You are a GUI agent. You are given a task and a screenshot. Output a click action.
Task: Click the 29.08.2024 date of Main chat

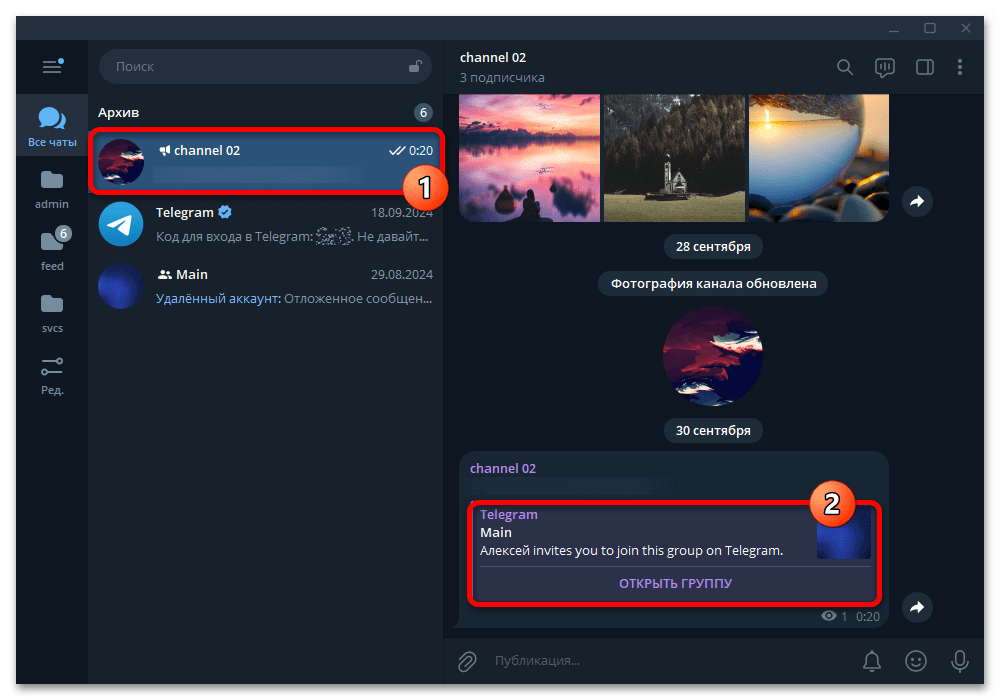(402, 275)
